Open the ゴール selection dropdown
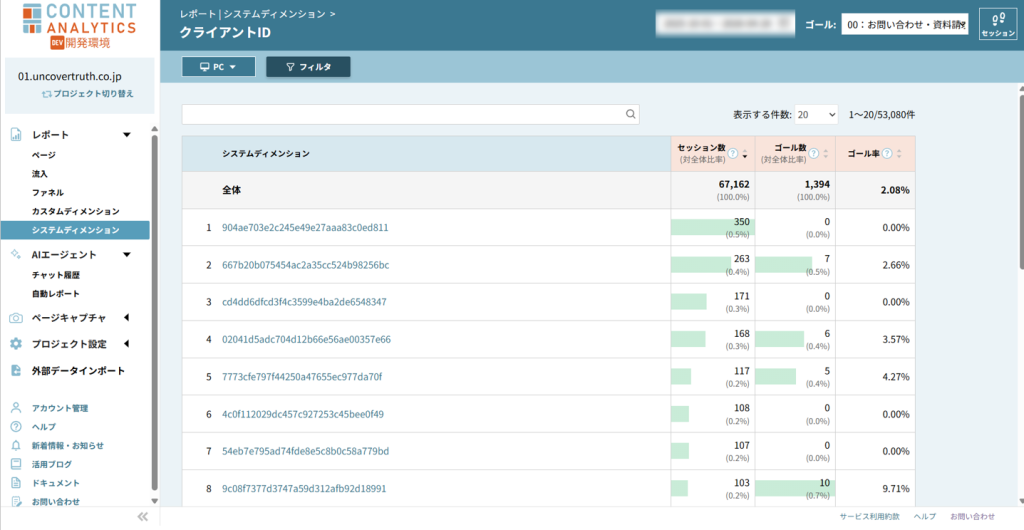1024x530 pixels. pyautogui.click(x=904, y=25)
